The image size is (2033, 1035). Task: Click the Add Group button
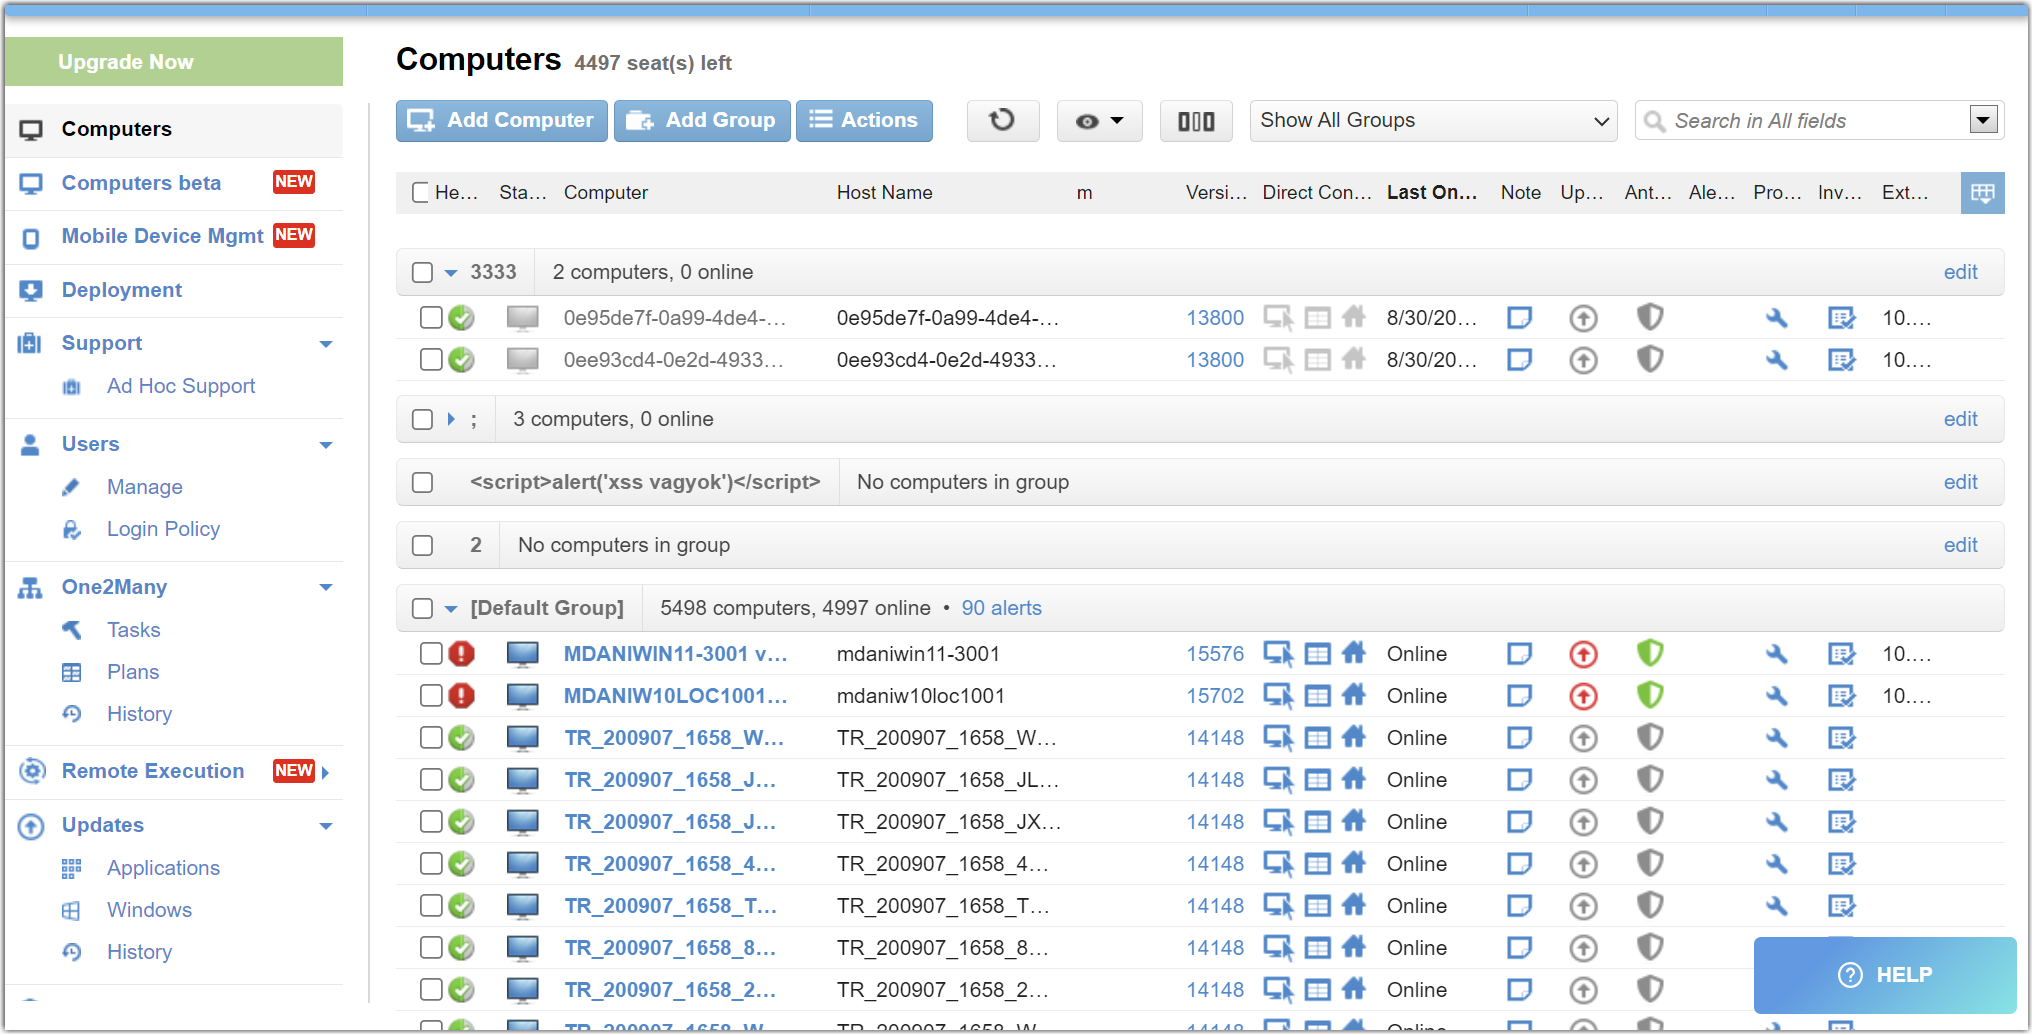click(x=702, y=121)
